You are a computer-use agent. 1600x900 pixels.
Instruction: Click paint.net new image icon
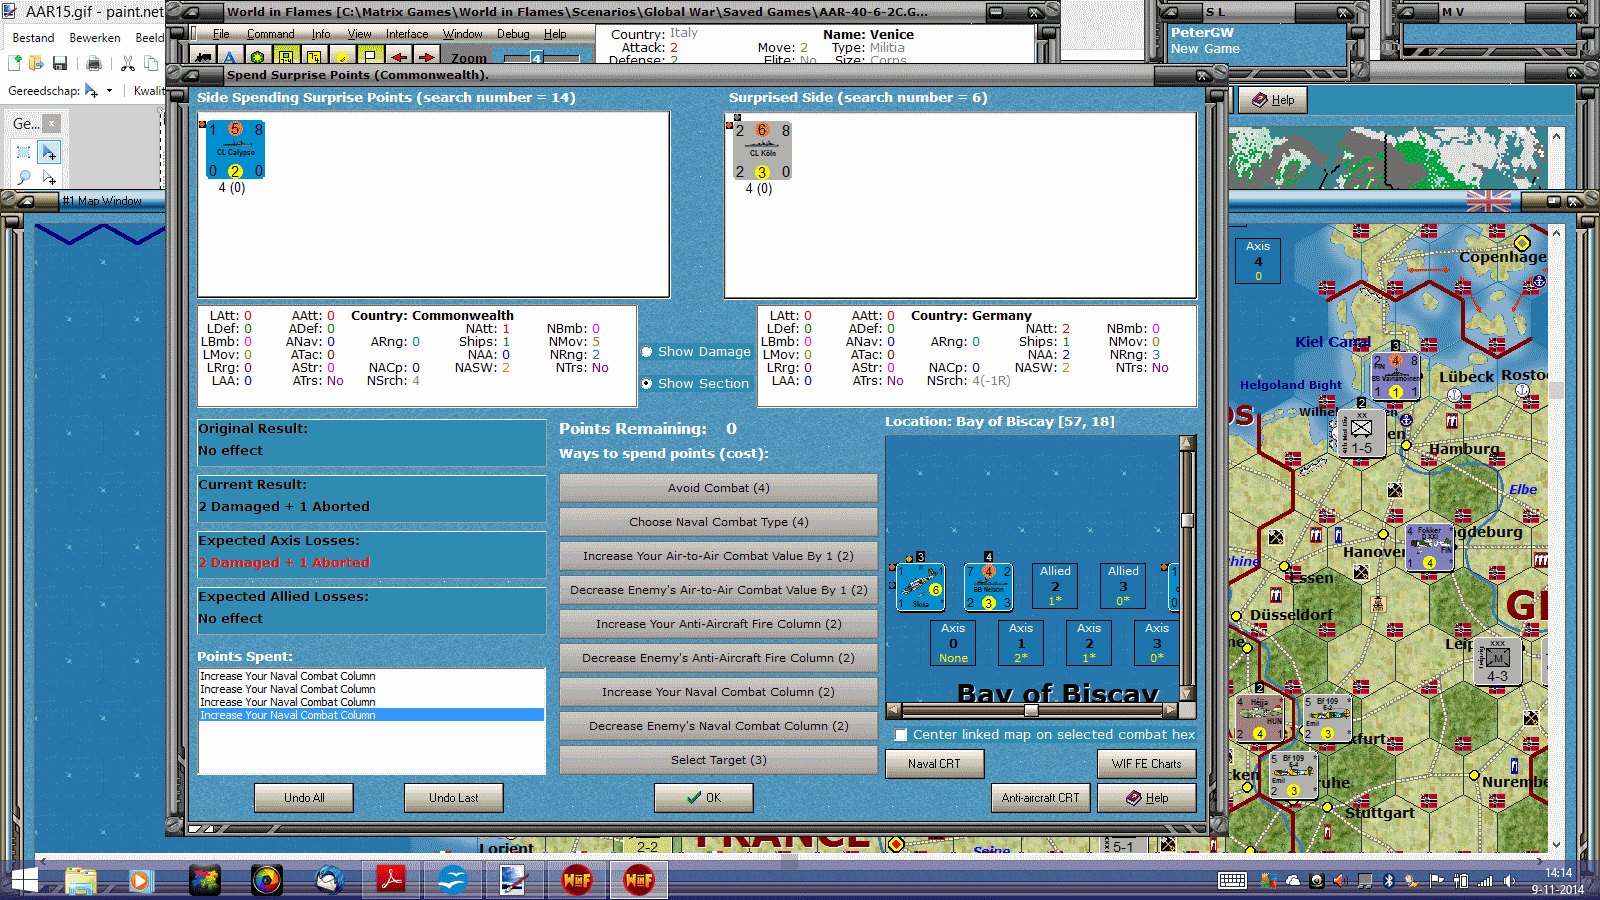[15, 64]
